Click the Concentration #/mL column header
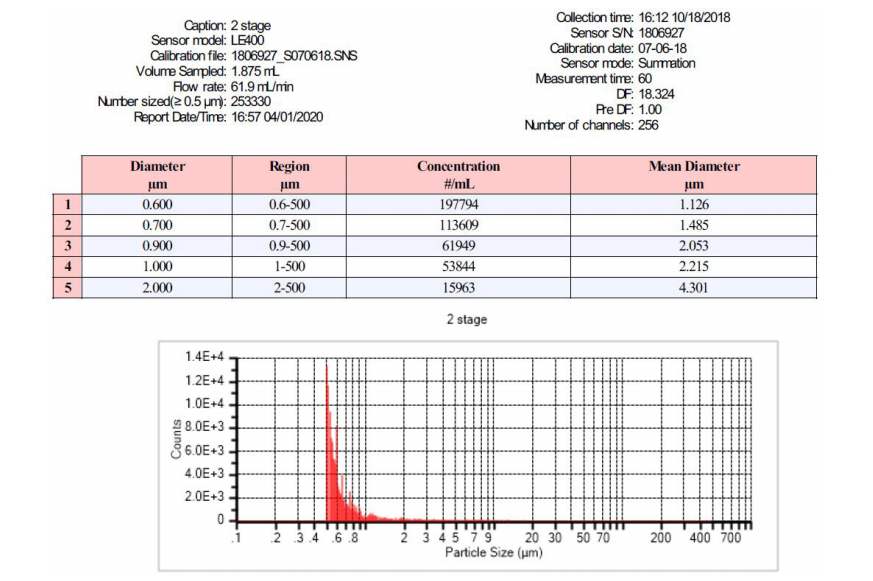Image resolution: width=873 pixels, height=581 pixels. point(458,175)
